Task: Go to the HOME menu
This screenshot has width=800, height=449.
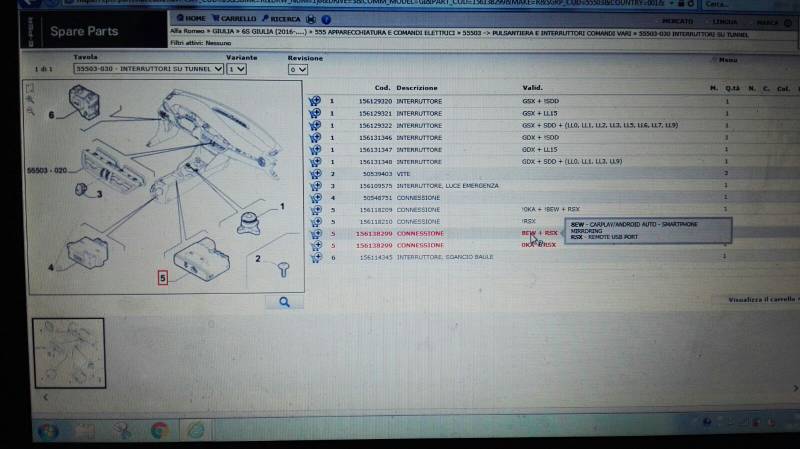Action: pos(192,18)
